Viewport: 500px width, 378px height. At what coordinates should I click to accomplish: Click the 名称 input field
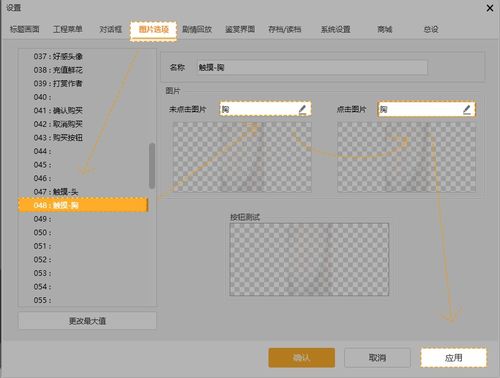(312, 67)
